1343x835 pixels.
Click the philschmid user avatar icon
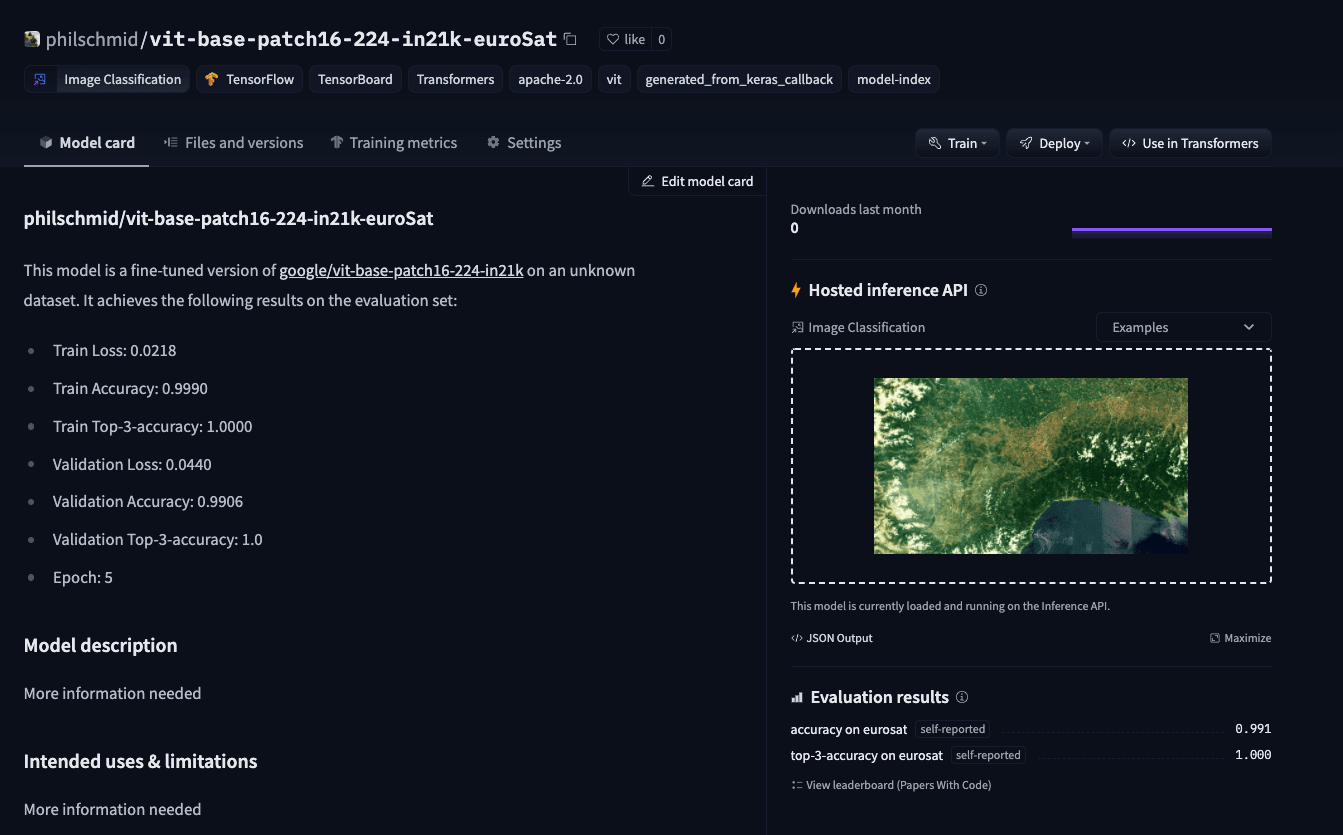pyautogui.click(x=32, y=39)
